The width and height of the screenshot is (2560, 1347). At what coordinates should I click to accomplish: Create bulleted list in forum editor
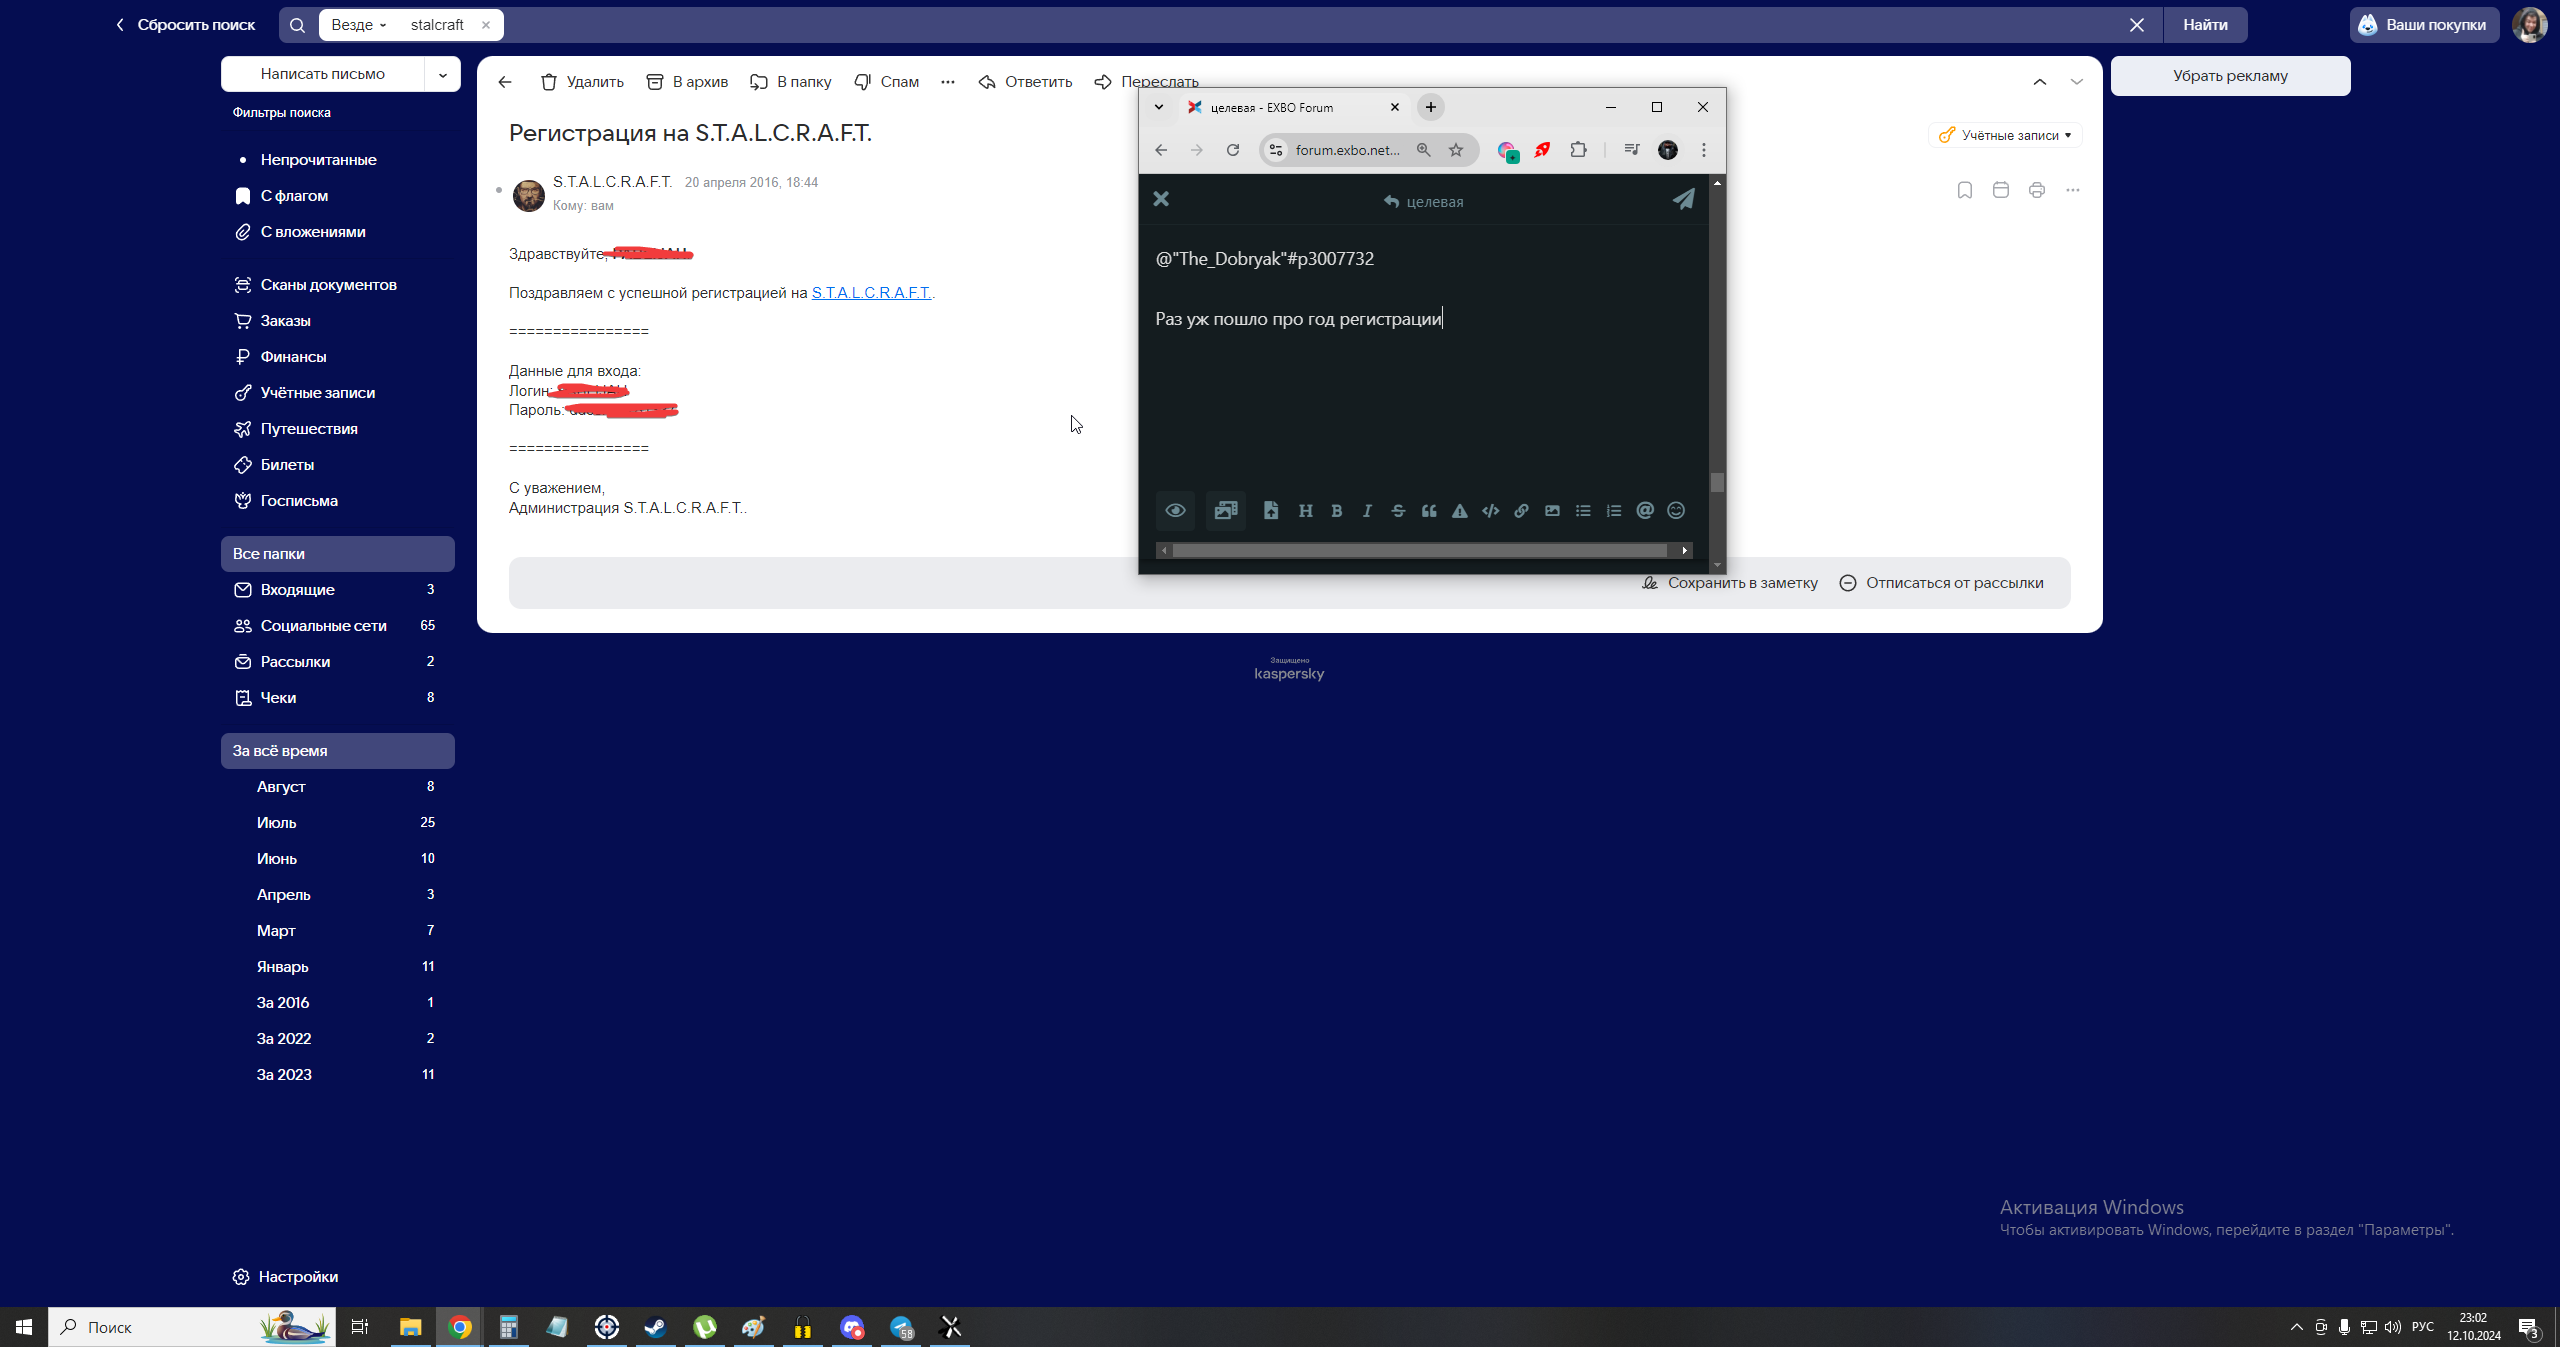(x=1583, y=511)
